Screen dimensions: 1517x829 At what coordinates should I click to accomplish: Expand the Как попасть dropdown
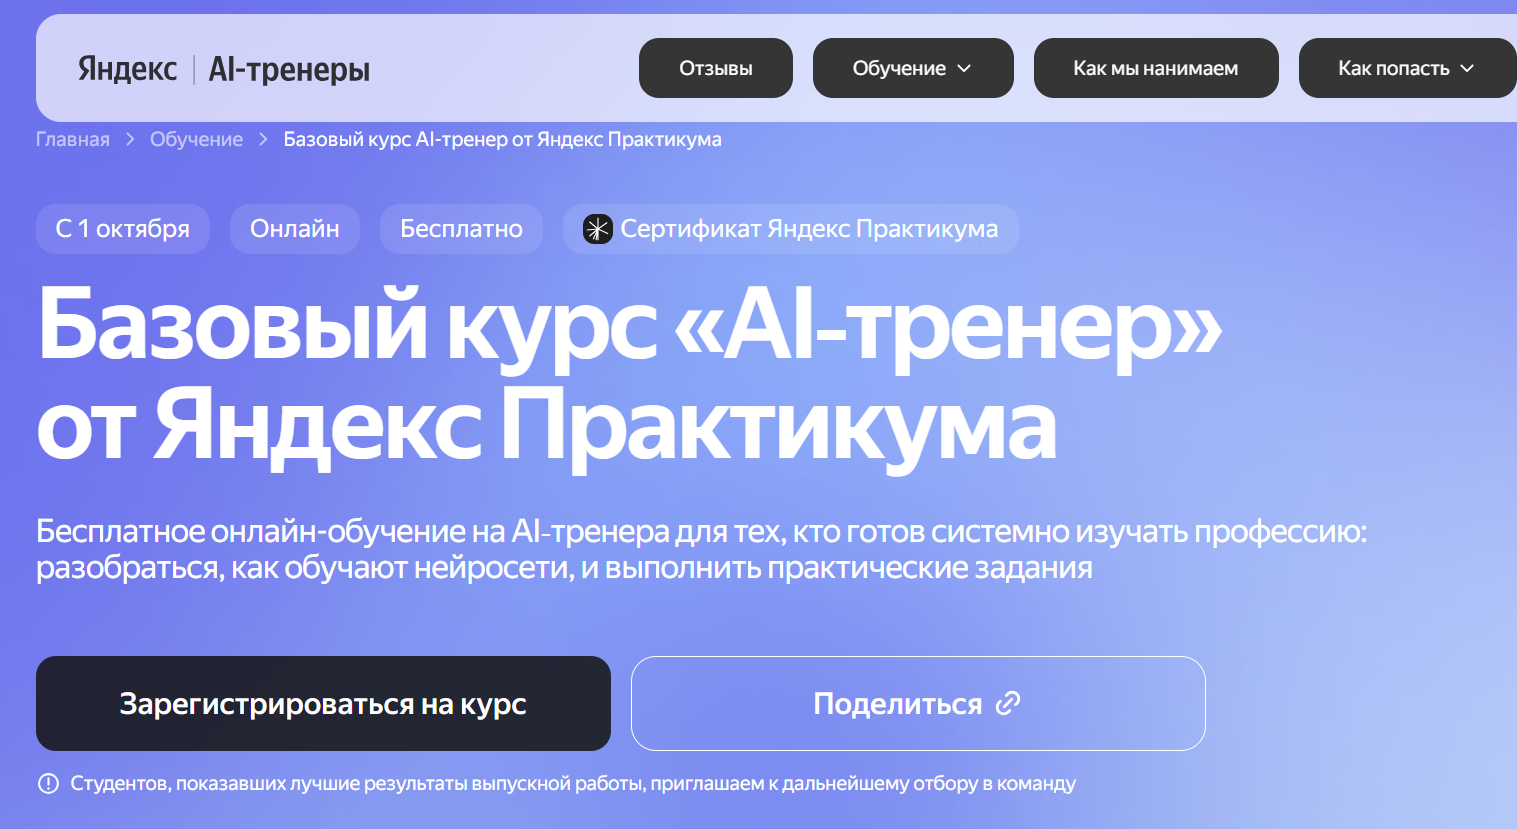1407,68
